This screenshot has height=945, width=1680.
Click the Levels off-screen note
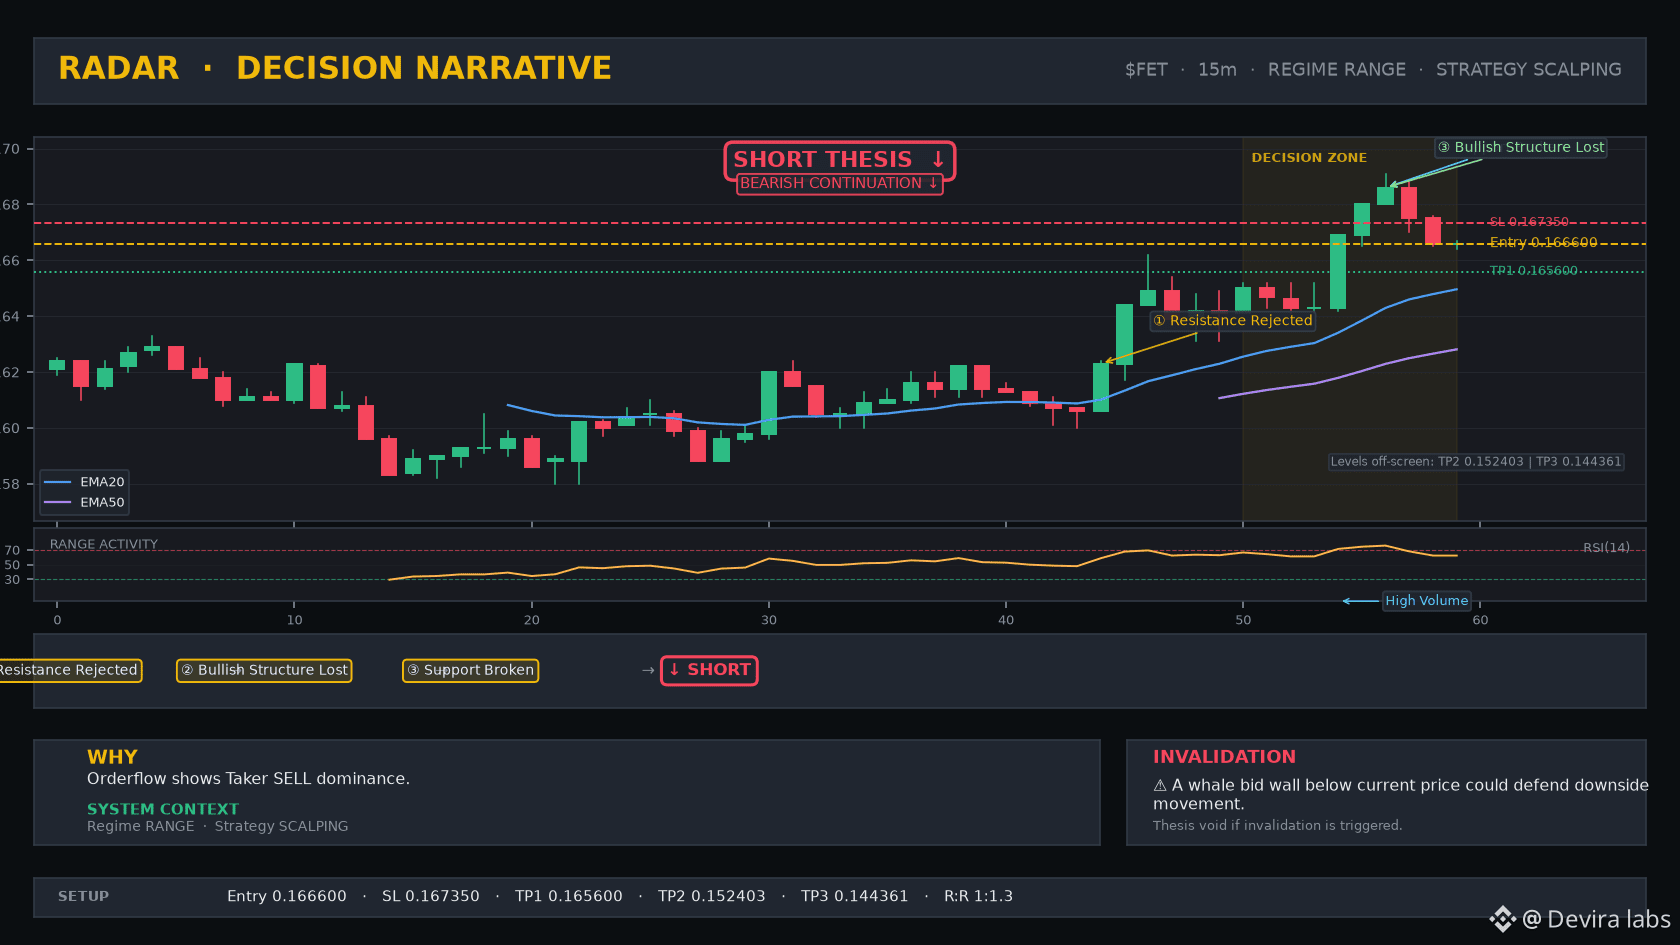click(1476, 461)
